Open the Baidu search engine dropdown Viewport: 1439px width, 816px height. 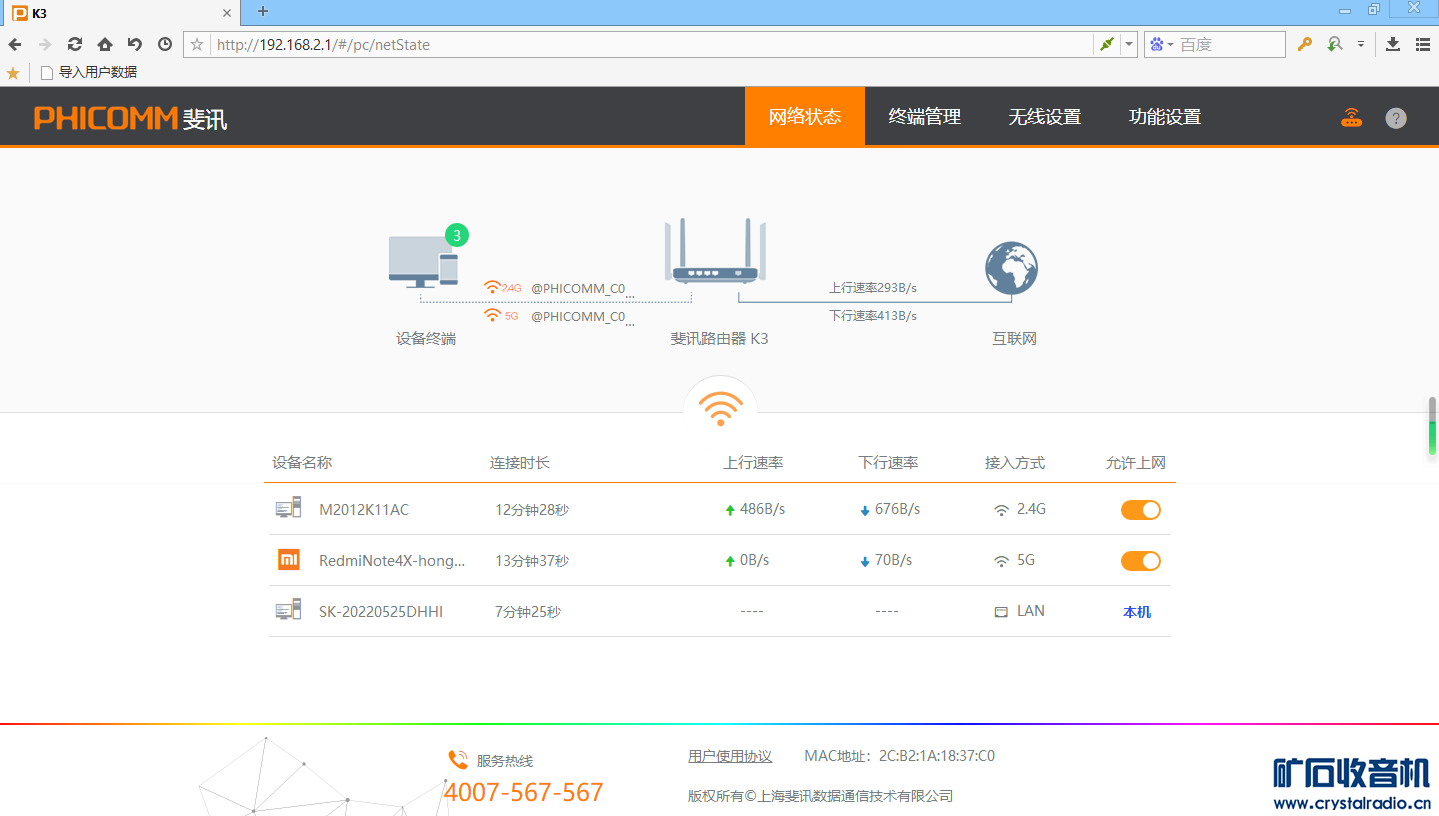[1161, 44]
